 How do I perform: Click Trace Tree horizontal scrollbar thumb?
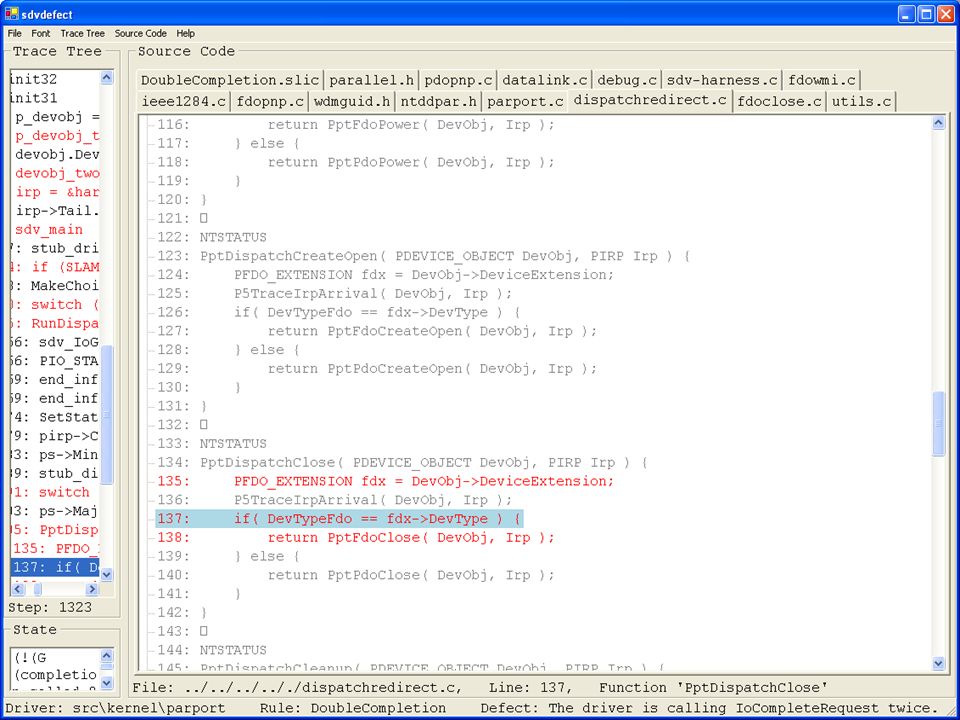pos(37,589)
